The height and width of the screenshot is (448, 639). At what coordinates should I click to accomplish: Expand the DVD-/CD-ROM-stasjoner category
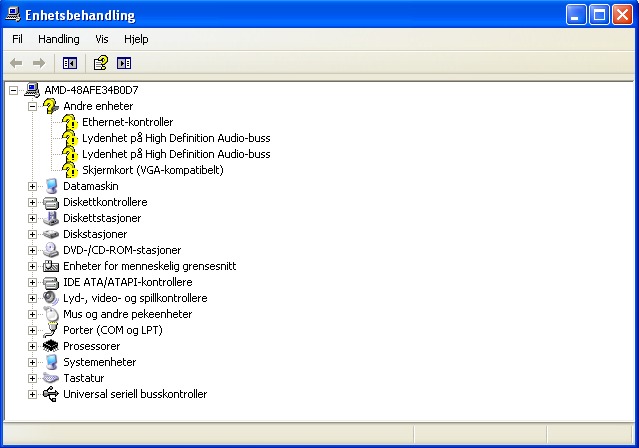(x=32, y=250)
